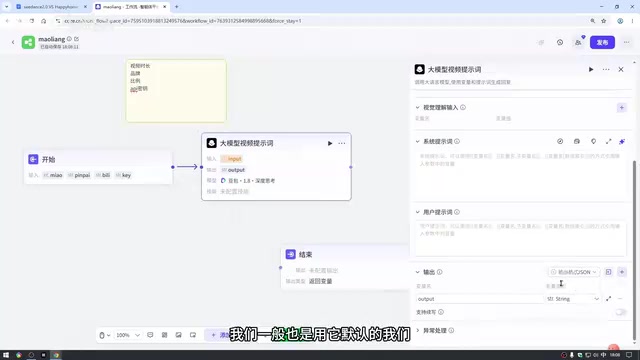
Task: Close the 大模型视频提示词 settings panel
Action: 621,69
